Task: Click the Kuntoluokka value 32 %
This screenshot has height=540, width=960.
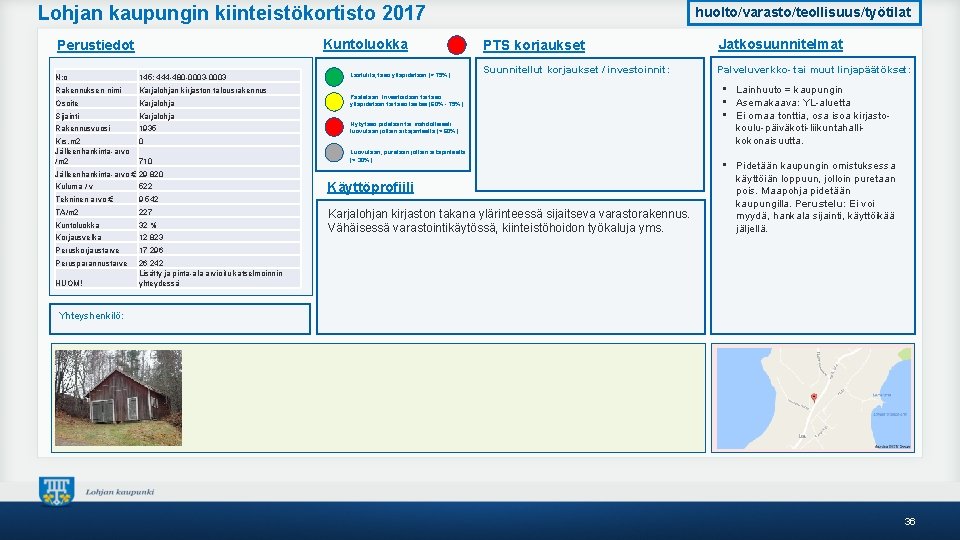Action: [x=148, y=225]
